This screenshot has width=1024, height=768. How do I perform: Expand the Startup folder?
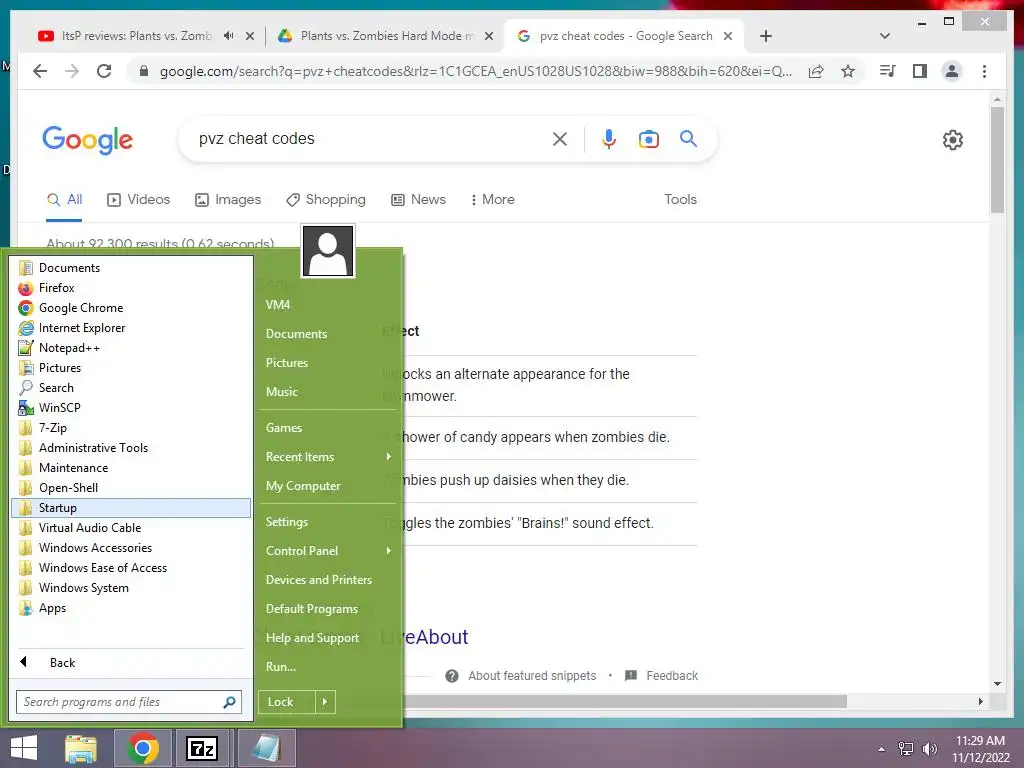click(131, 508)
